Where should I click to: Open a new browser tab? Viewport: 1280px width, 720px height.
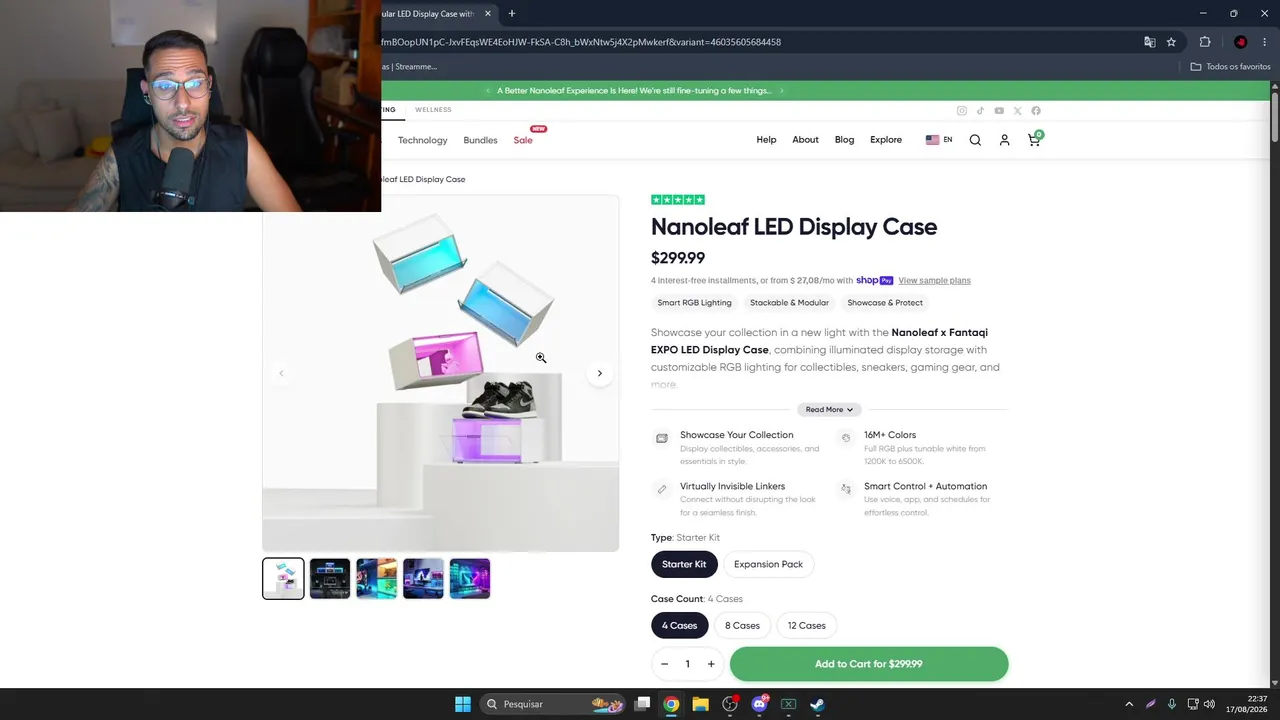pos(512,14)
